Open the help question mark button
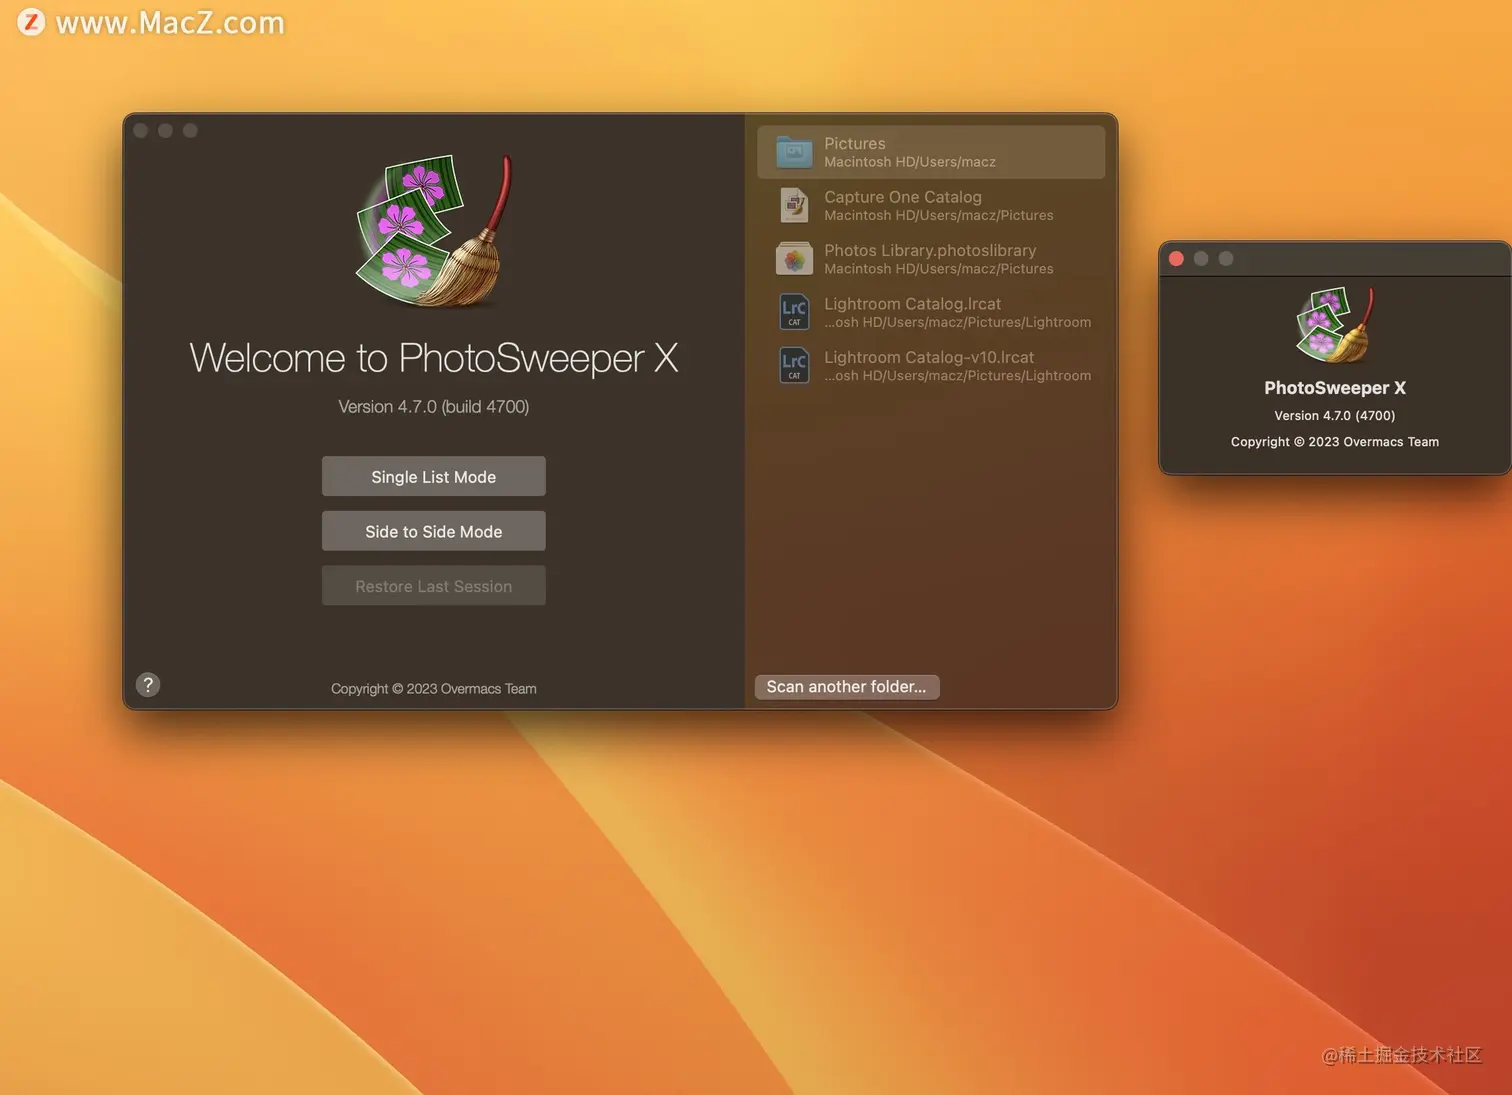The image size is (1512, 1095). click(x=148, y=685)
